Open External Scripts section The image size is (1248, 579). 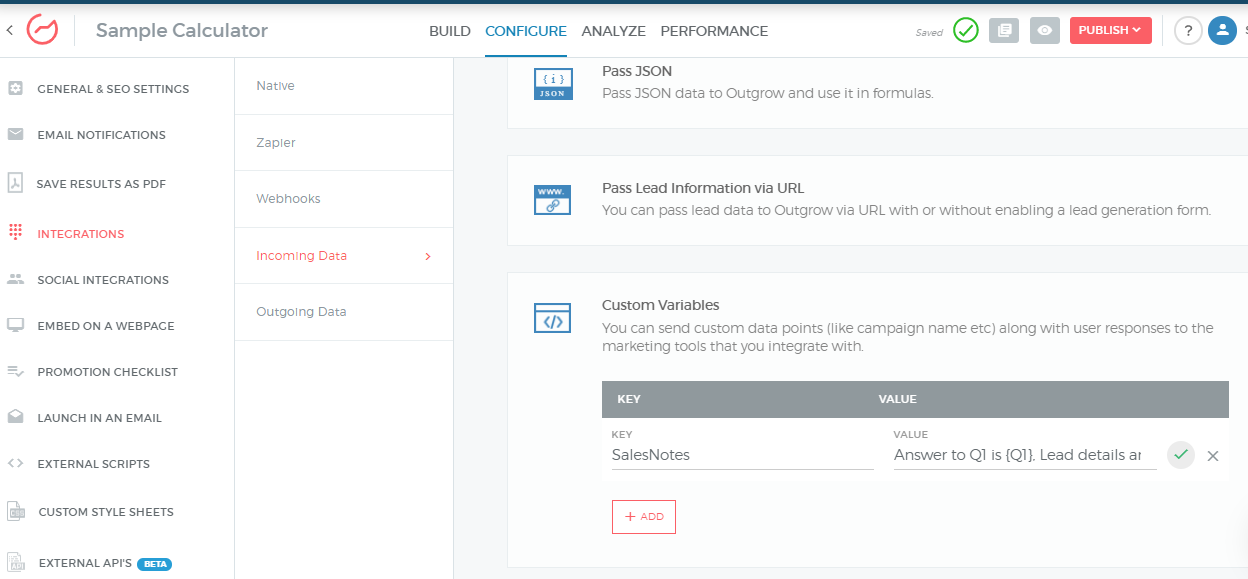click(x=93, y=464)
